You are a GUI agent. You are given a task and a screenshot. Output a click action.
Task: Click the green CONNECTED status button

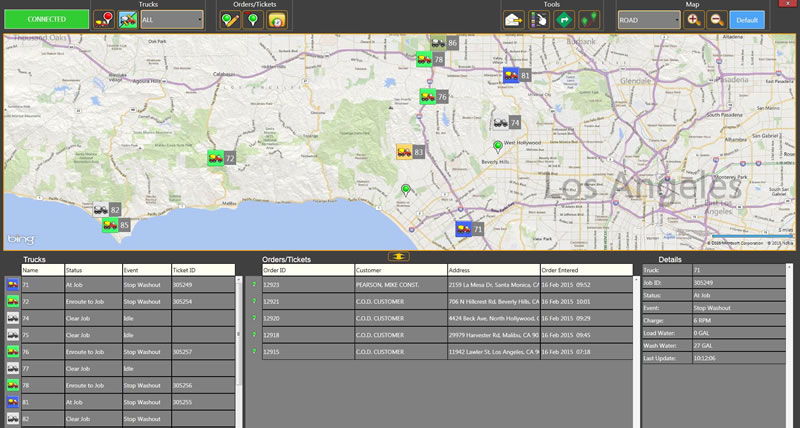pos(46,19)
